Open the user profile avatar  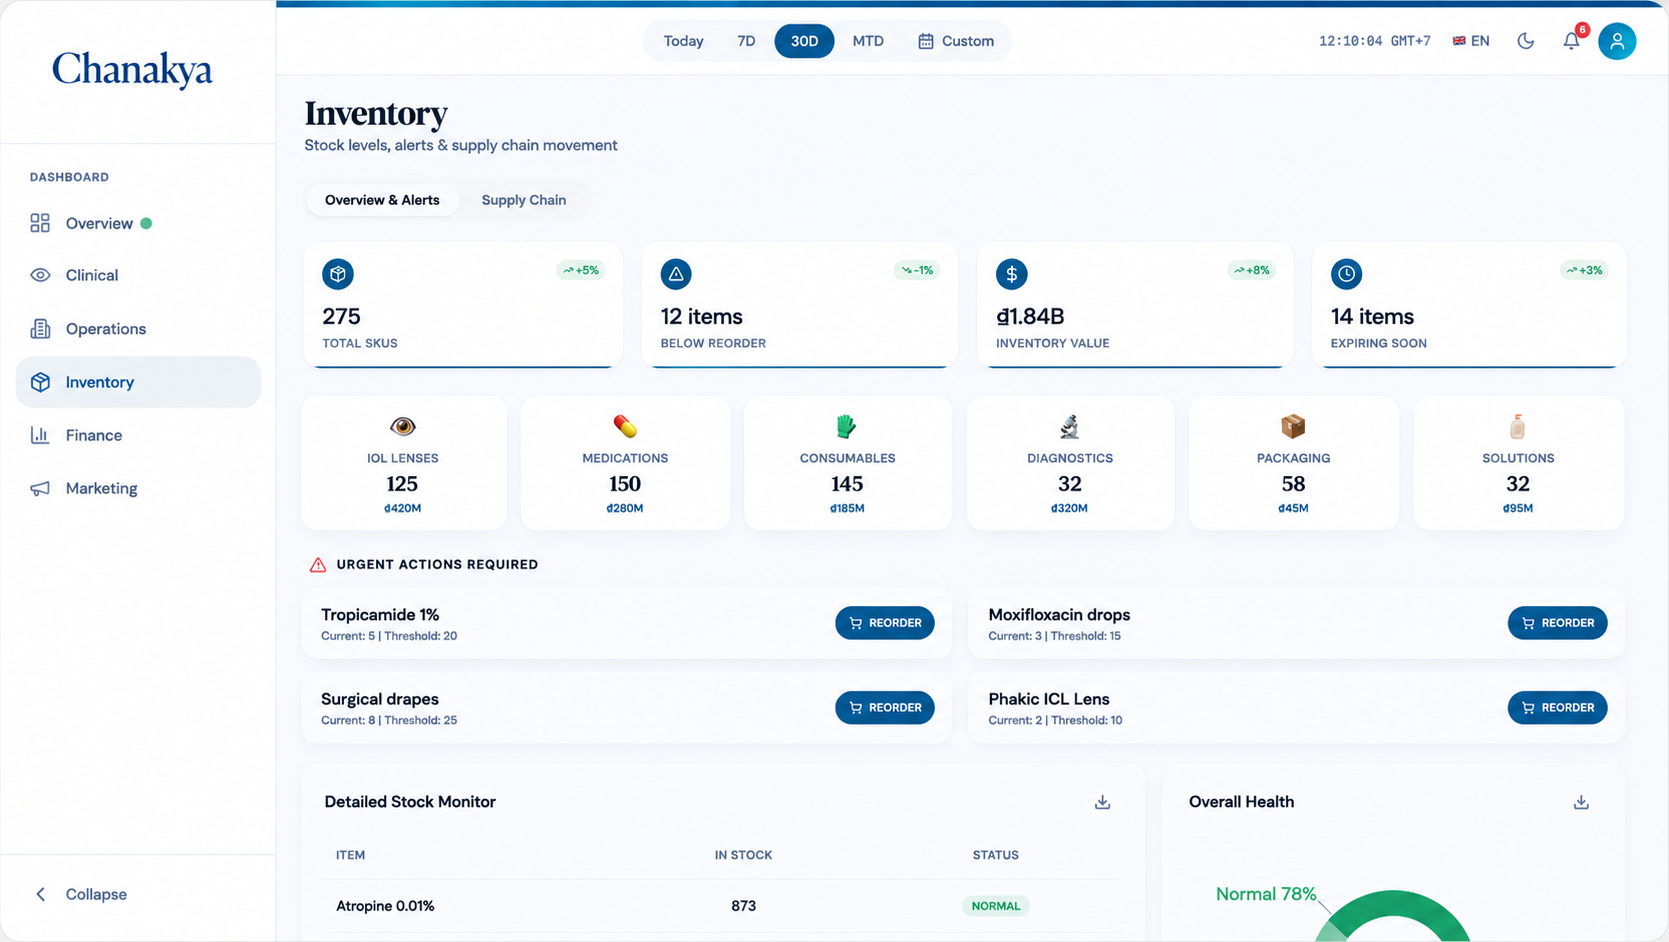(x=1617, y=41)
